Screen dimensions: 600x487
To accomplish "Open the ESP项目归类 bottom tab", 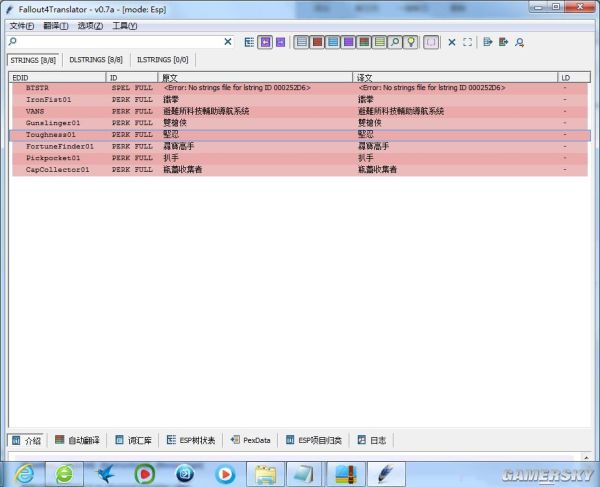I will coord(314,440).
